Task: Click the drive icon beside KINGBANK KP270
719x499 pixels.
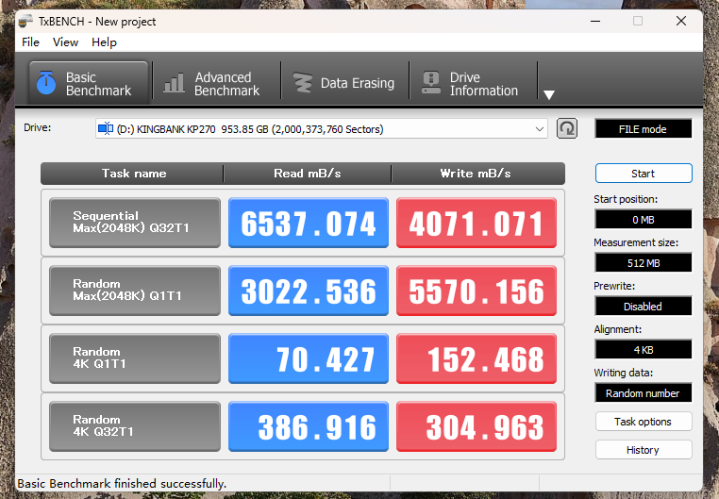Action: click(105, 129)
